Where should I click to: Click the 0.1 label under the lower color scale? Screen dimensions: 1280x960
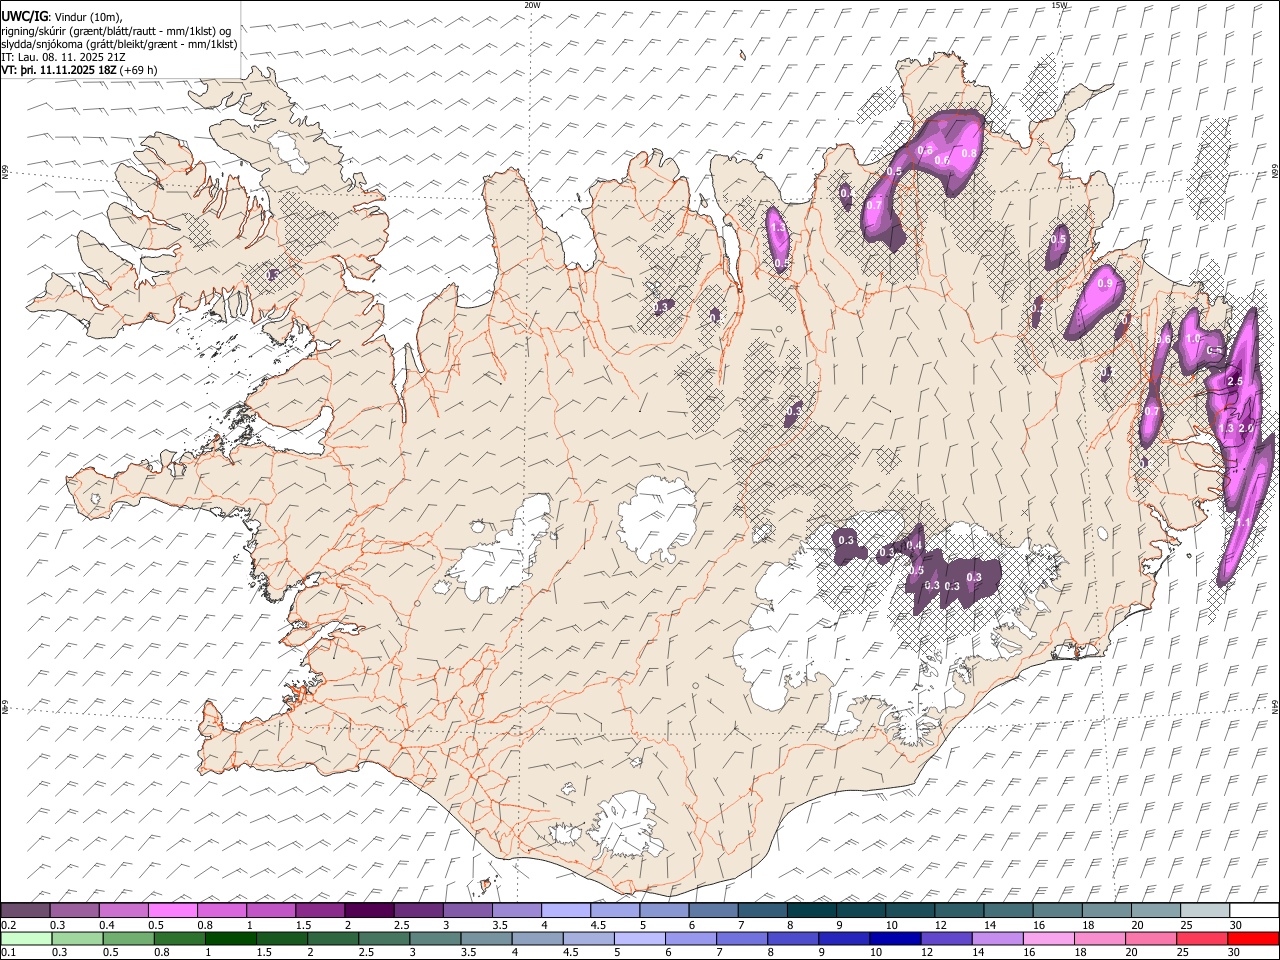(x=7, y=953)
